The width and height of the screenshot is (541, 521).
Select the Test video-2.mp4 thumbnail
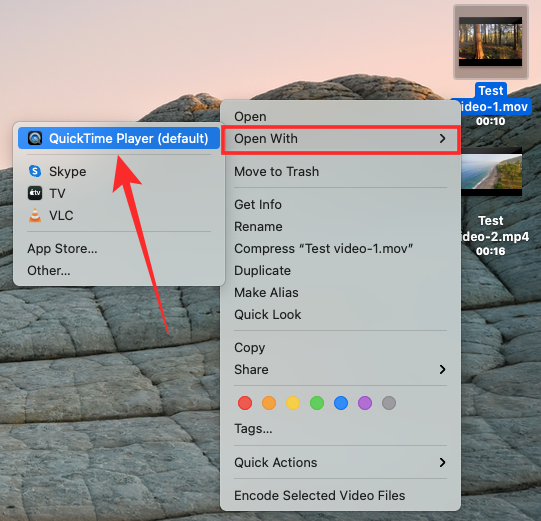pyautogui.click(x=491, y=171)
